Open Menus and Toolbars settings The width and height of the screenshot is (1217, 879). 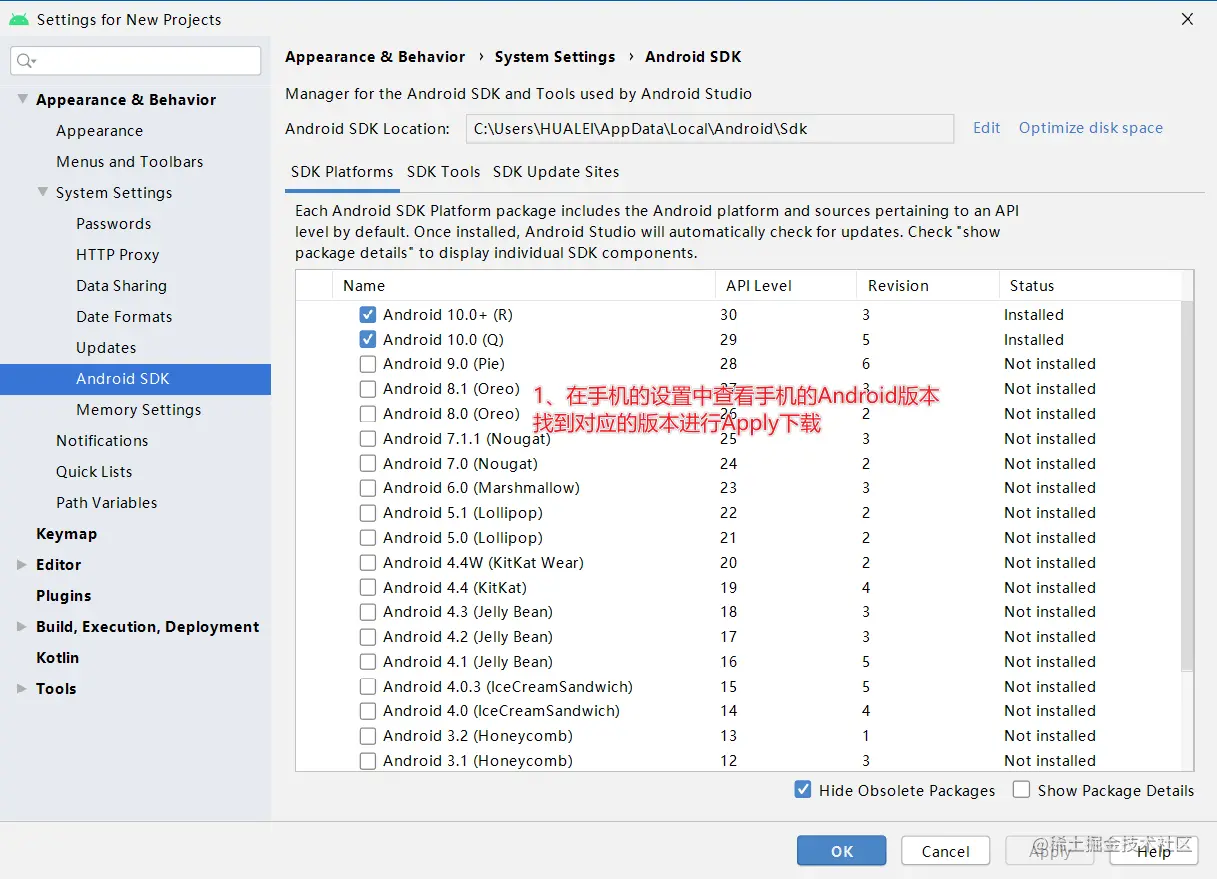129,161
